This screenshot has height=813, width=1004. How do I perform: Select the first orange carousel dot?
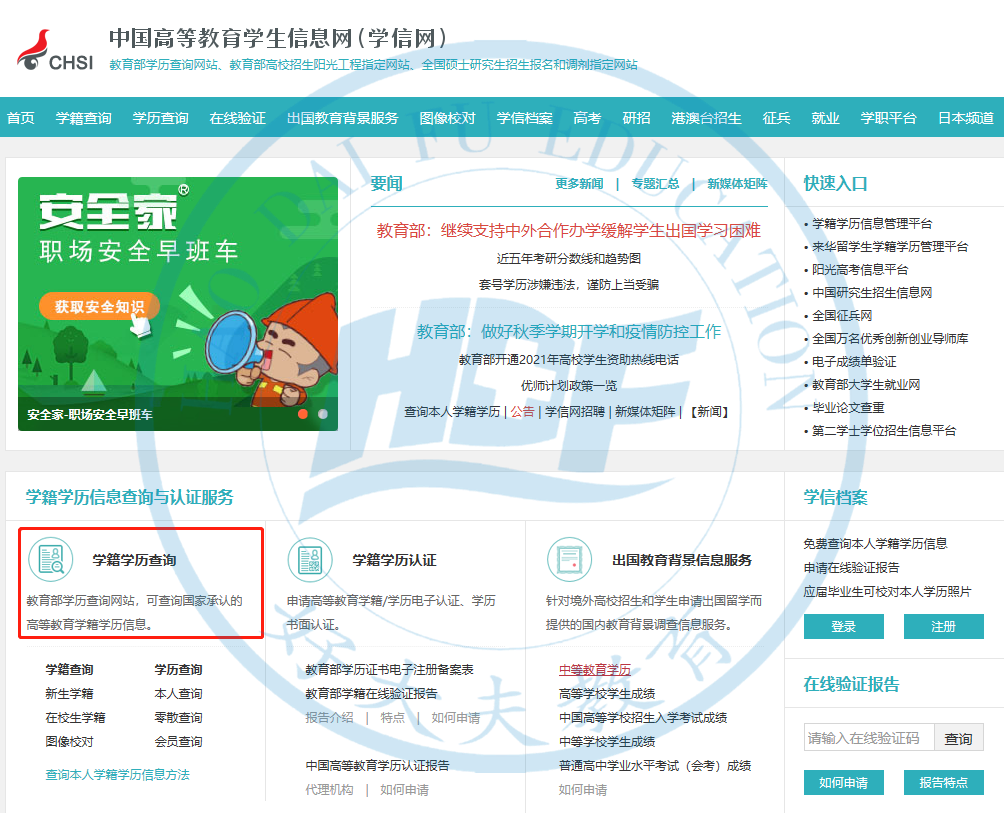pos(303,414)
